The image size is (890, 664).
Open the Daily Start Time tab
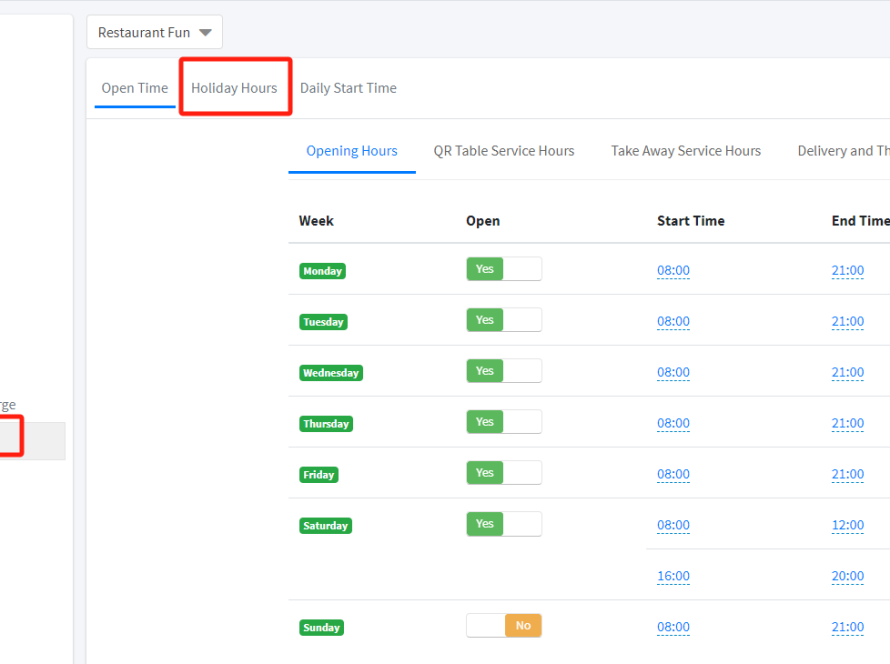pyautogui.click(x=348, y=88)
